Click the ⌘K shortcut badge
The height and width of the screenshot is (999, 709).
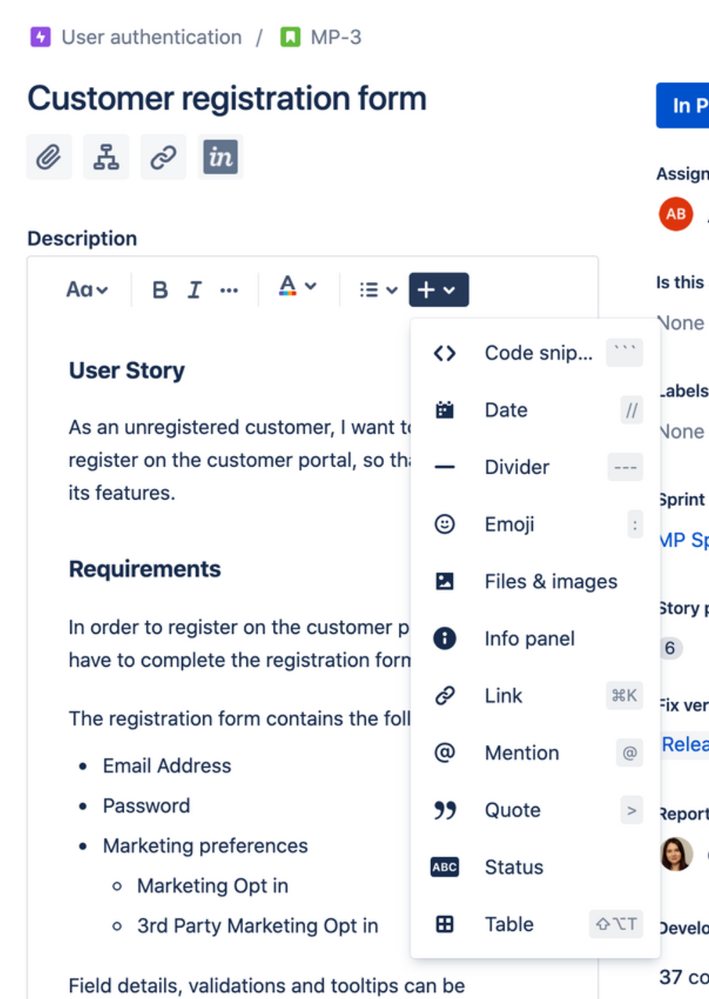click(x=624, y=696)
